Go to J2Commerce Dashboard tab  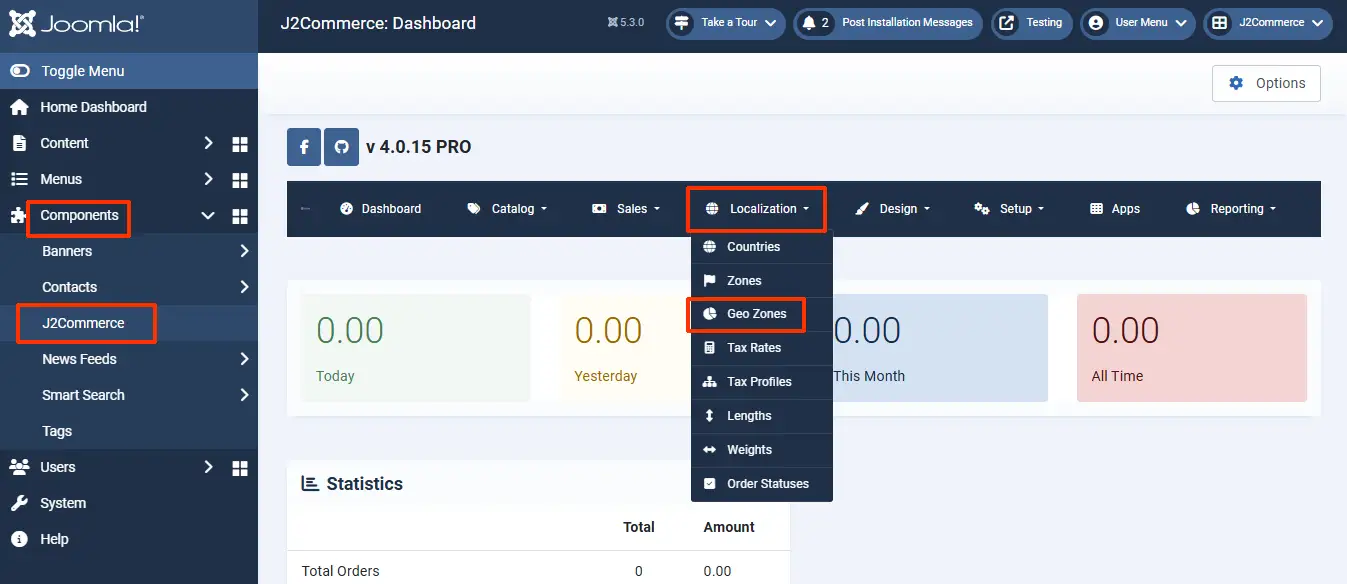380,209
